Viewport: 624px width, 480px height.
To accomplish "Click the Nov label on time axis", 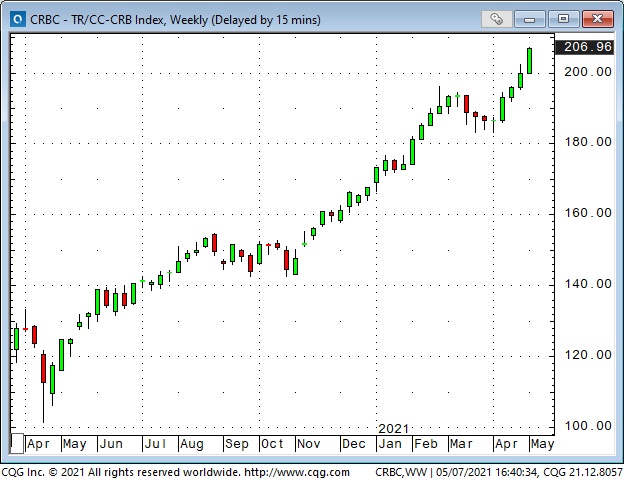I will (x=308, y=444).
